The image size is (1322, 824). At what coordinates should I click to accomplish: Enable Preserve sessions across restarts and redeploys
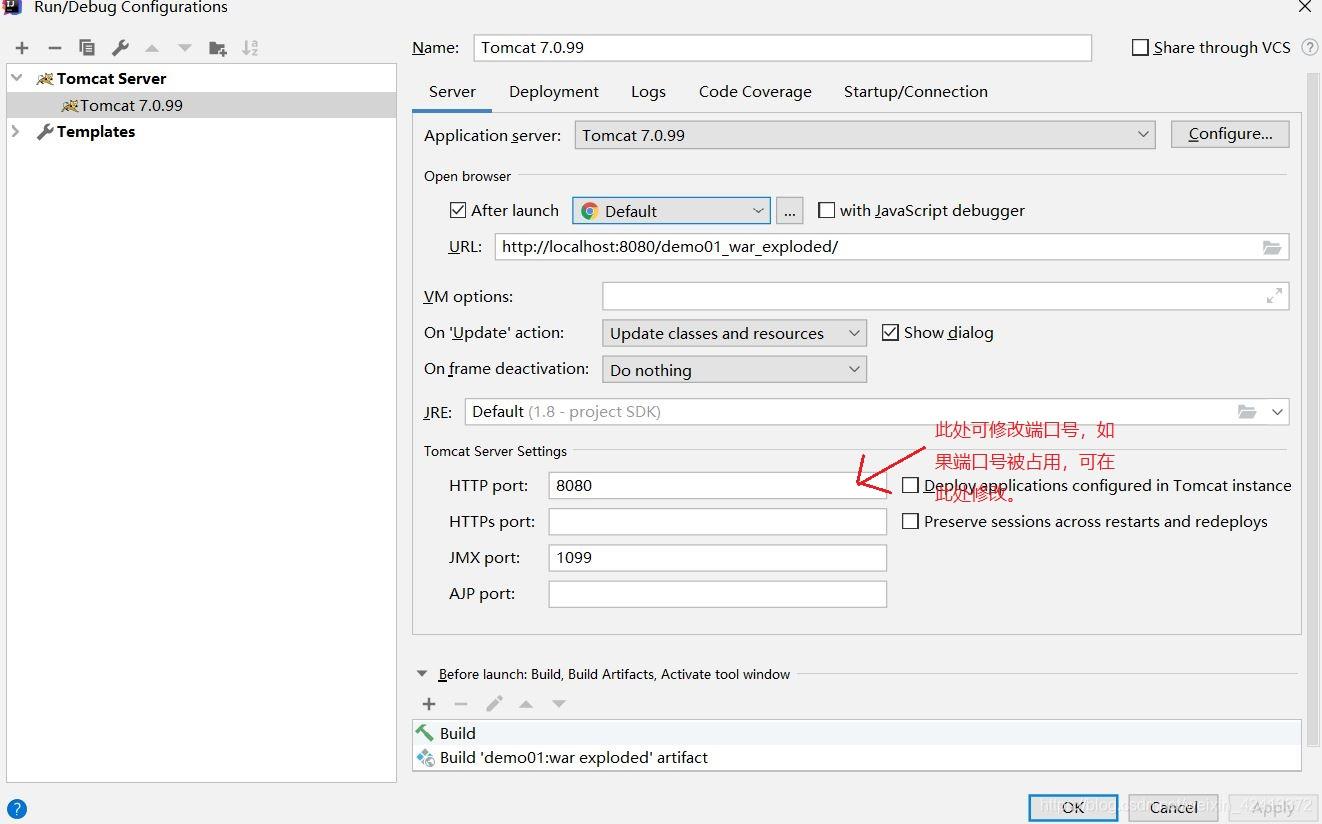point(910,521)
